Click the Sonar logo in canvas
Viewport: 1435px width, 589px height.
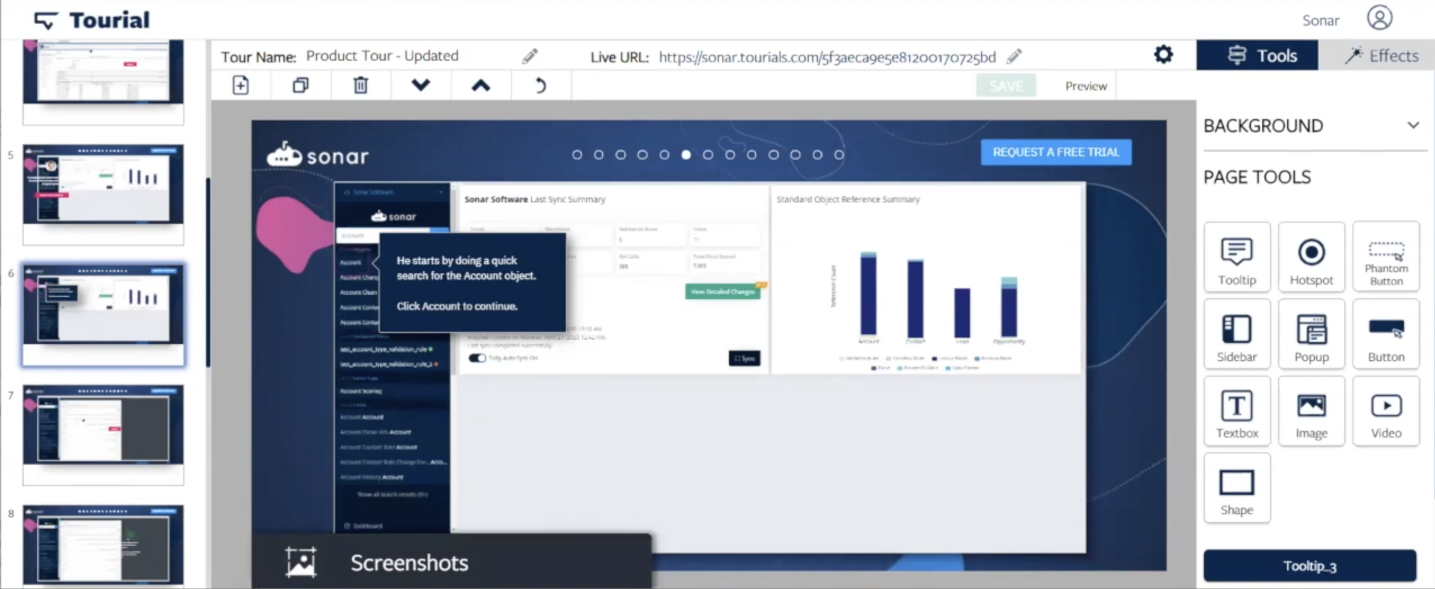tap(317, 155)
